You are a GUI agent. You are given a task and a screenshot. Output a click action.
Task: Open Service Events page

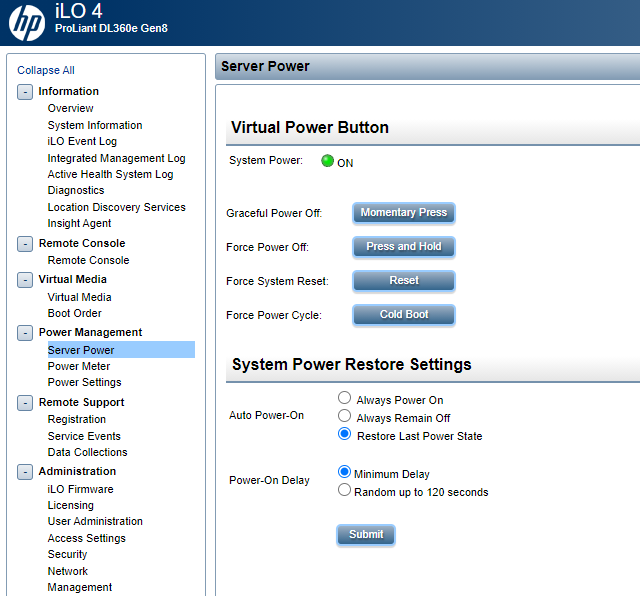tap(84, 436)
